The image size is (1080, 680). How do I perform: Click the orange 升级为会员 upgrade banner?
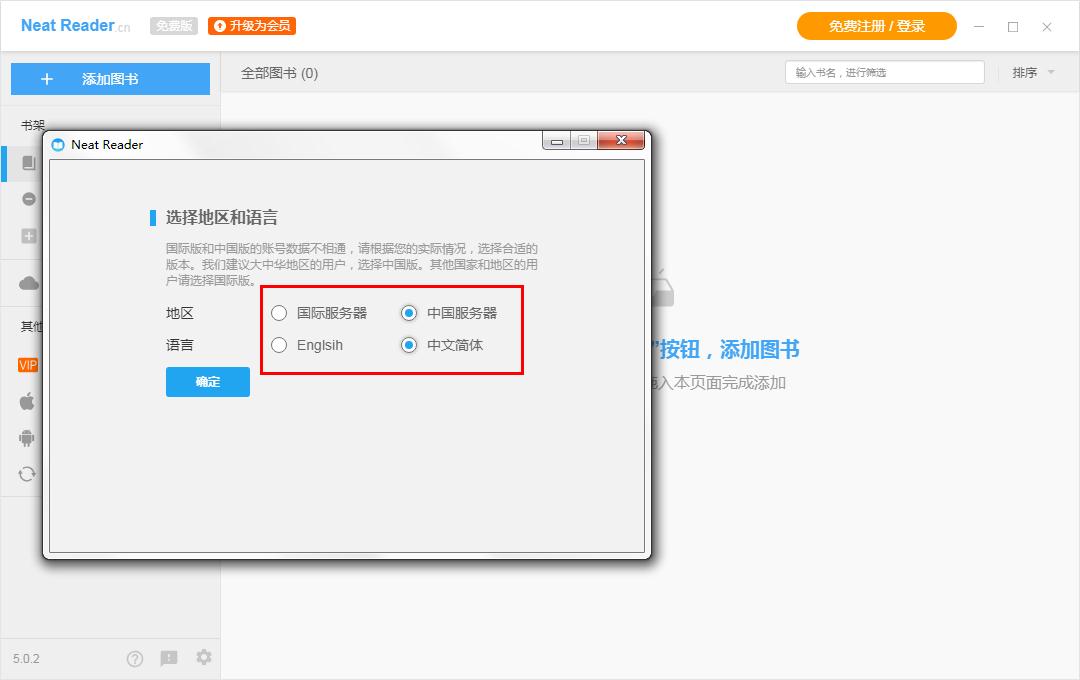pyautogui.click(x=251, y=26)
